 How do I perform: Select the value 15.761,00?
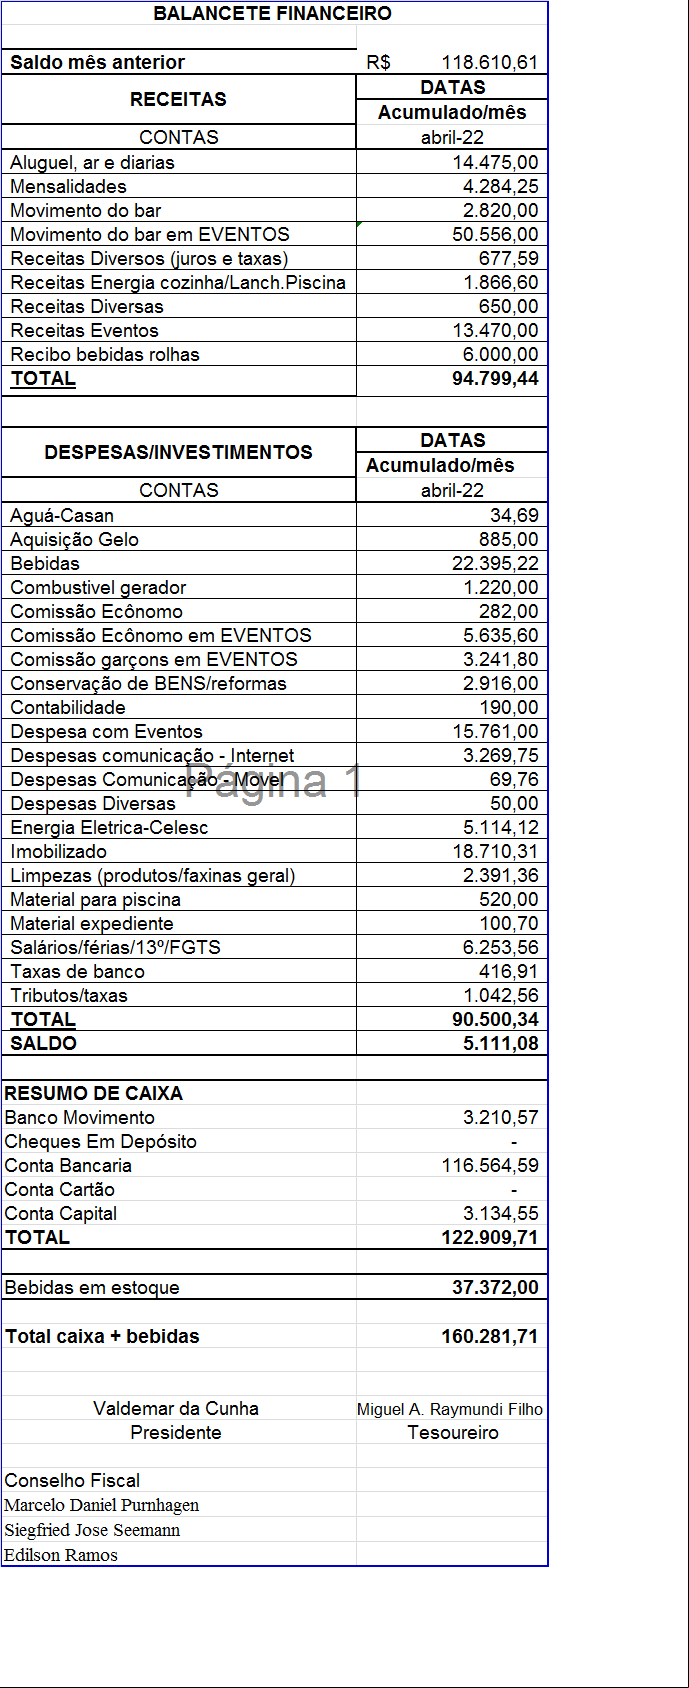click(x=495, y=731)
